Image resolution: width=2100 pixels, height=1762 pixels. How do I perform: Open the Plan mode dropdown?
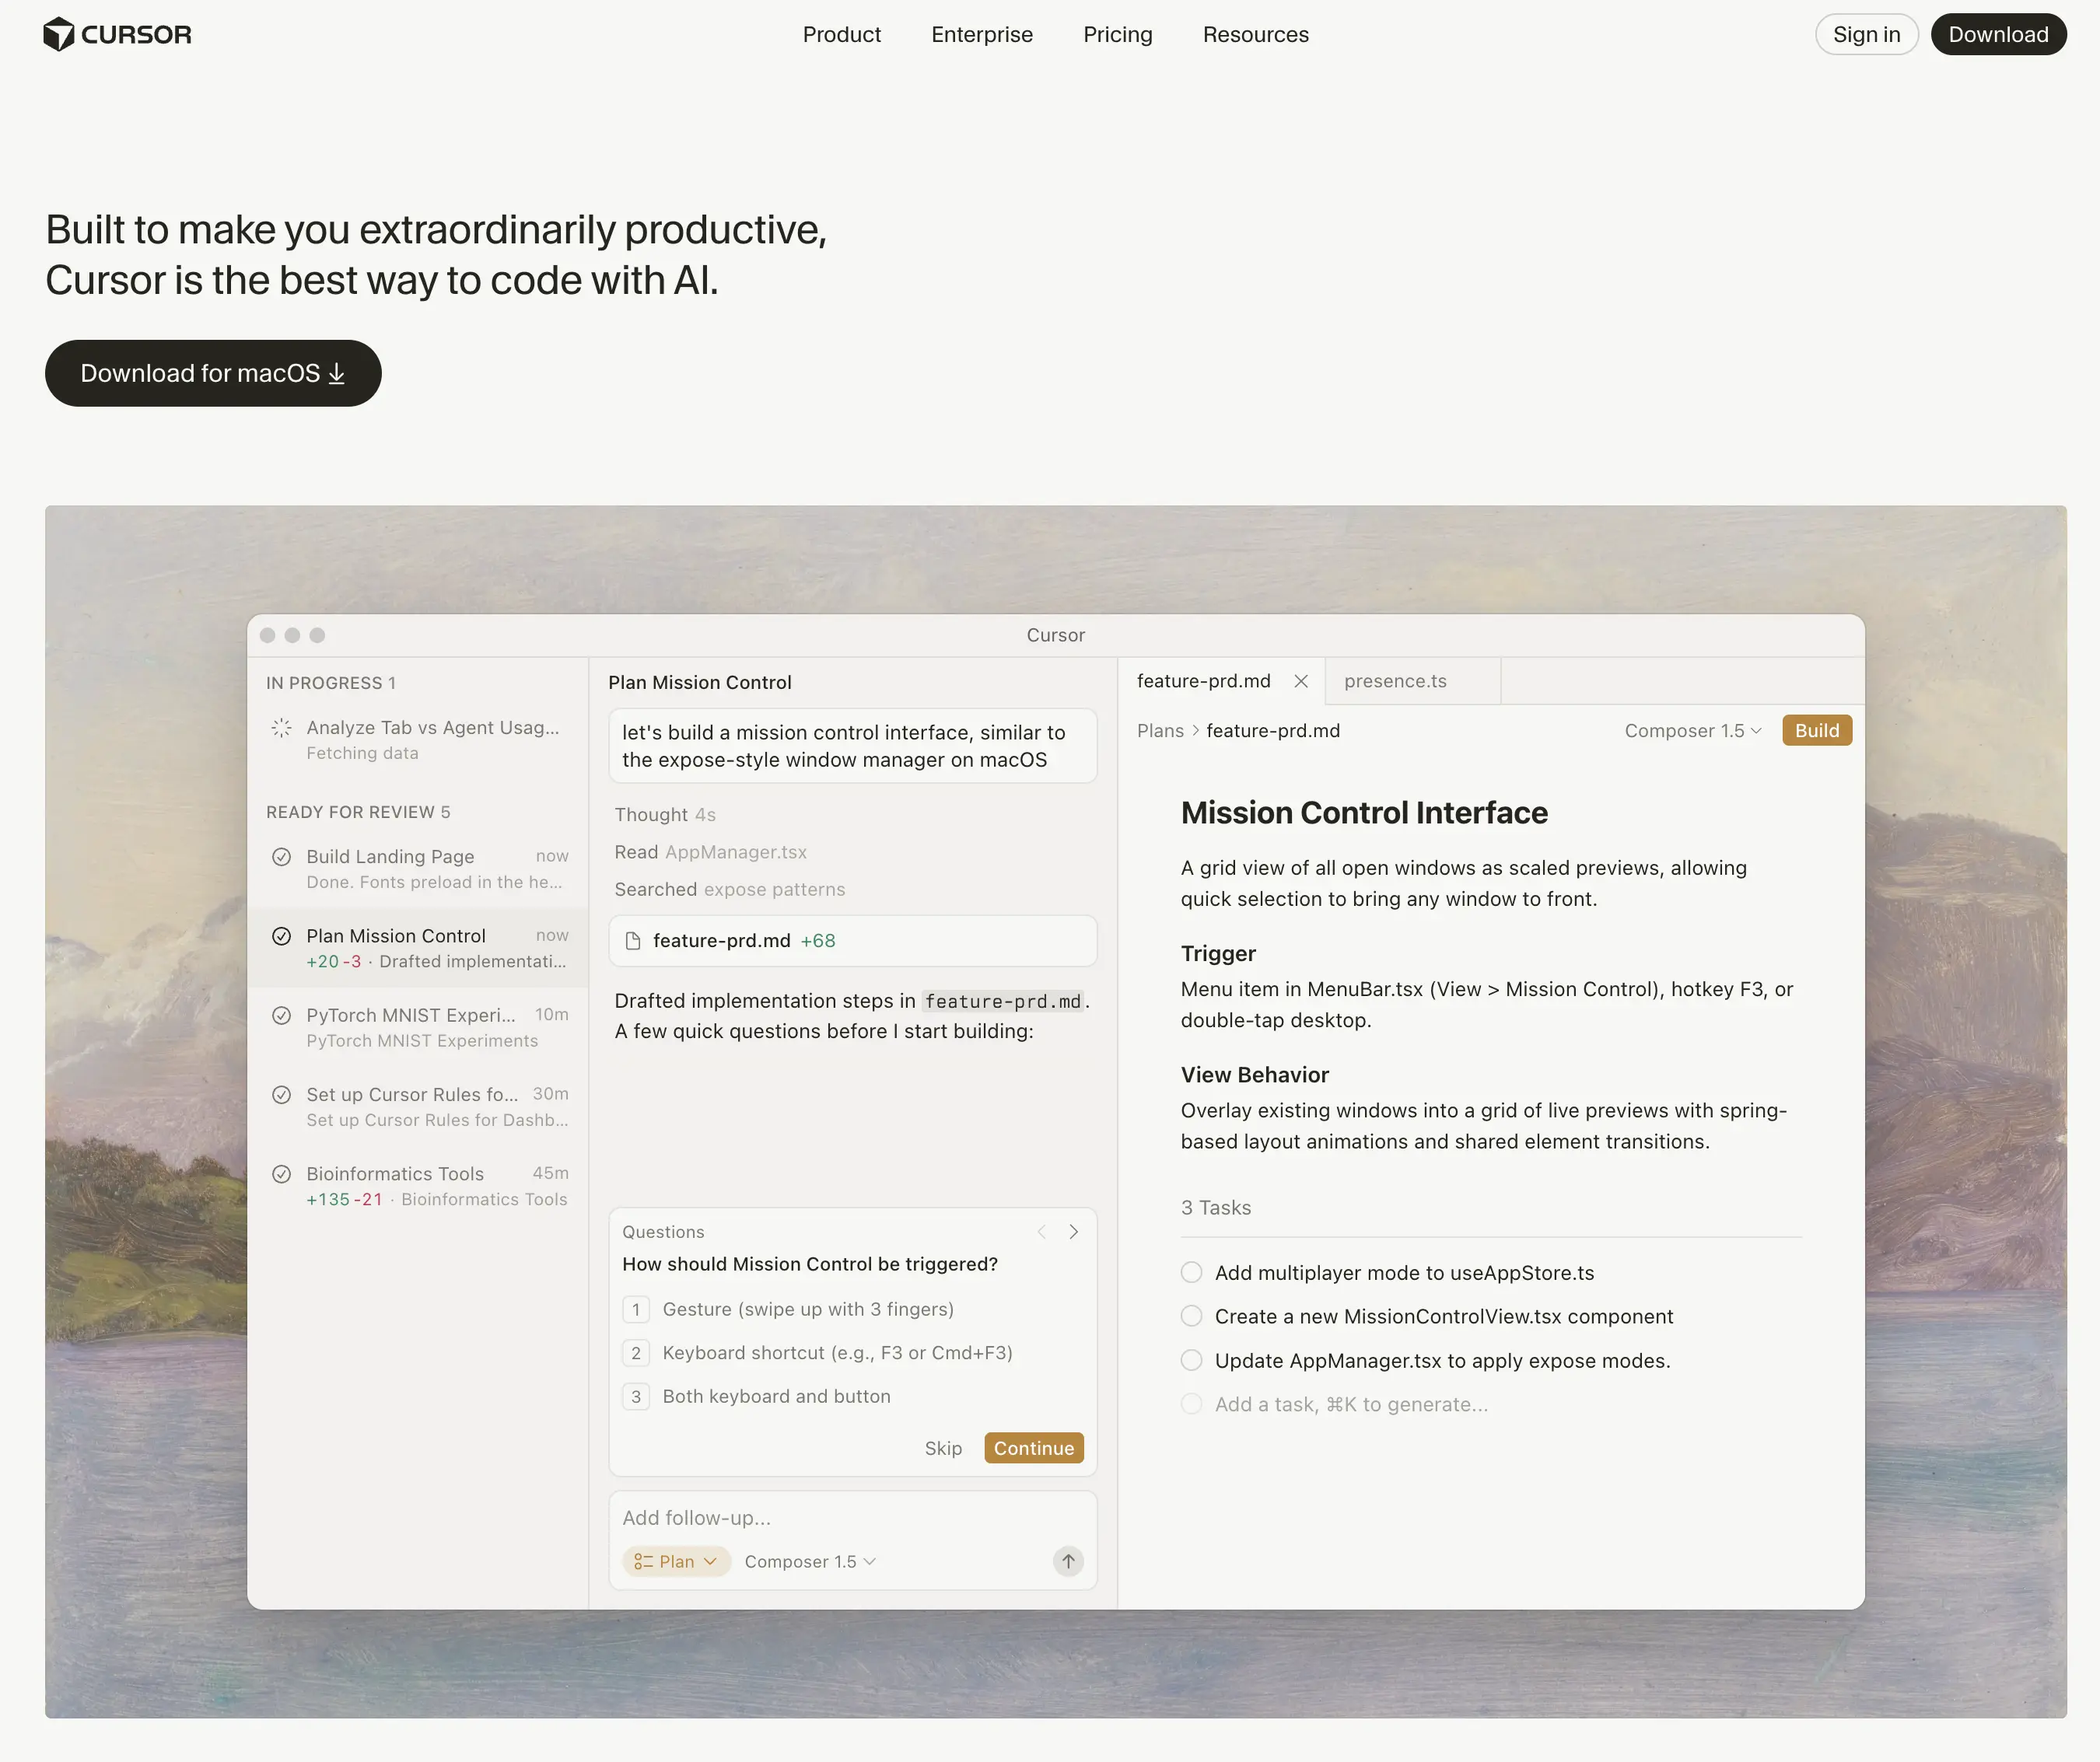pos(676,1561)
